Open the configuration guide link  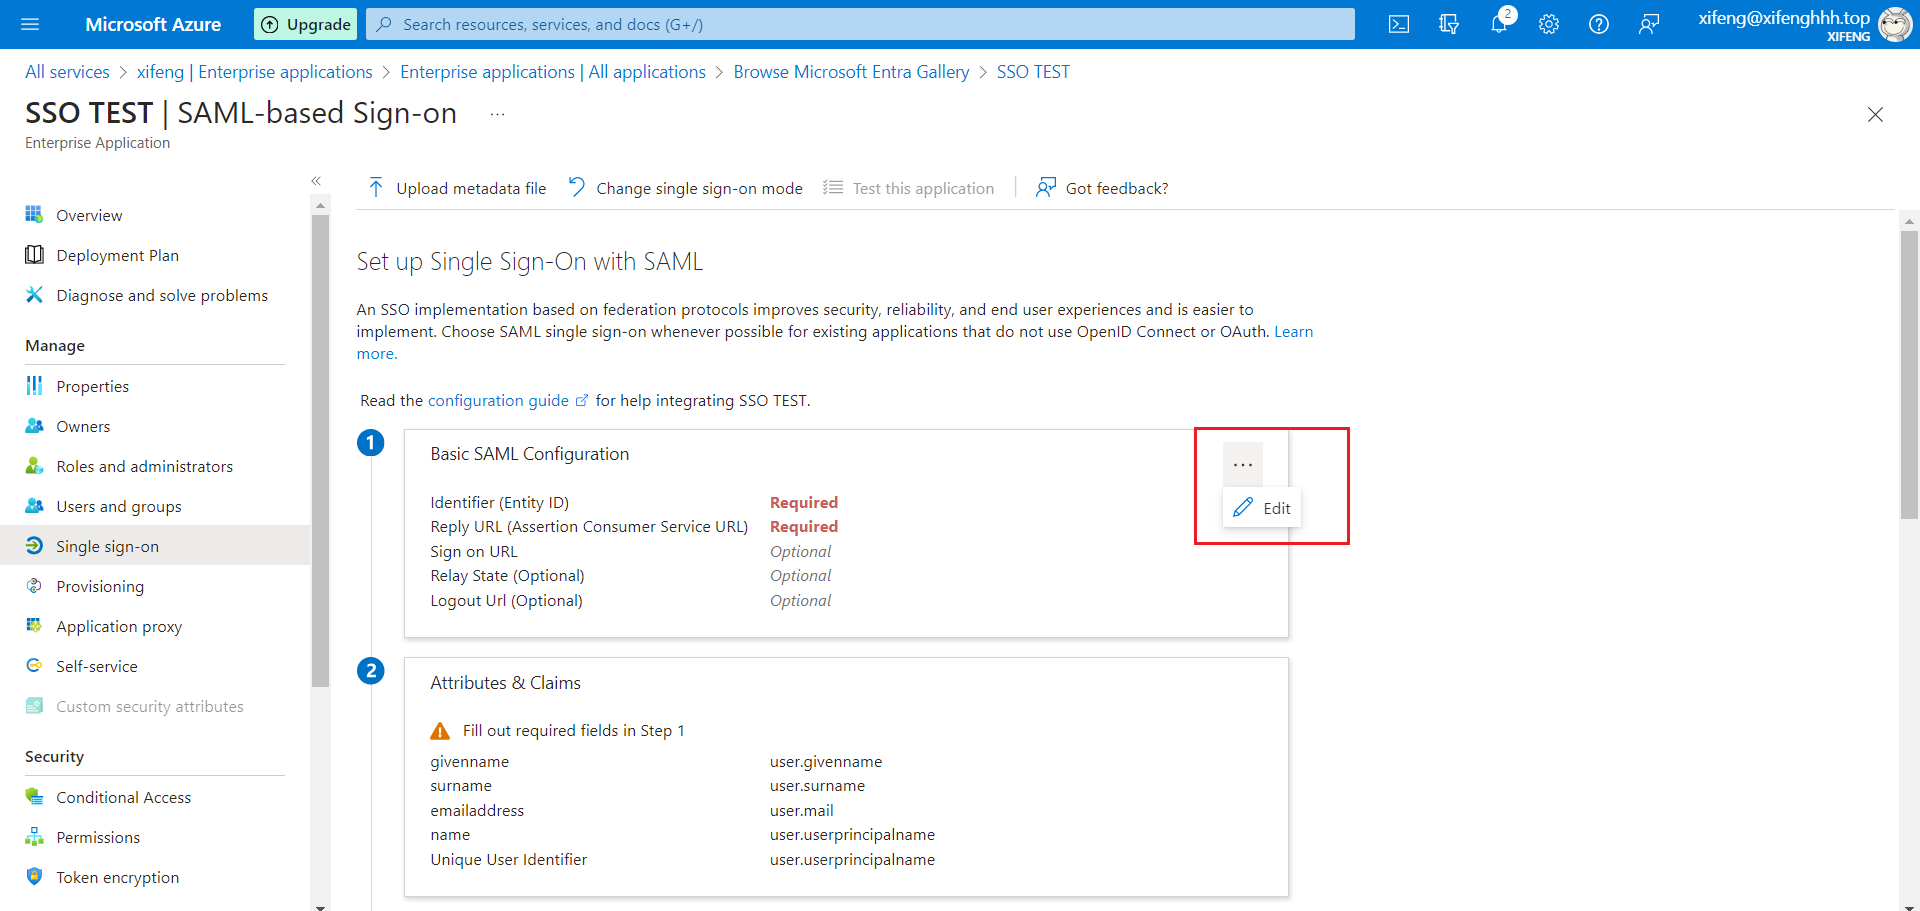[x=508, y=400]
